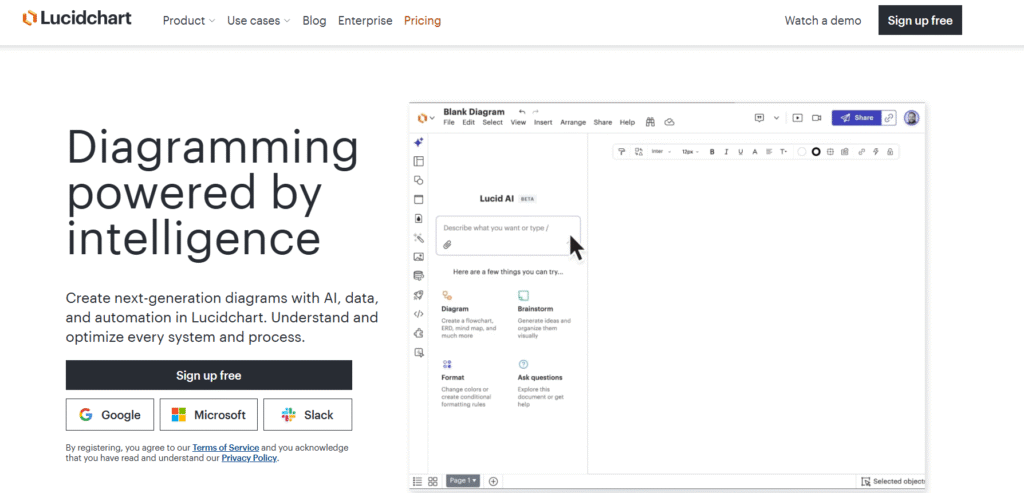1024x493 pixels.
Task: Toggle the lock icon in formatting toolbar
Action: (x=889, y=152)
